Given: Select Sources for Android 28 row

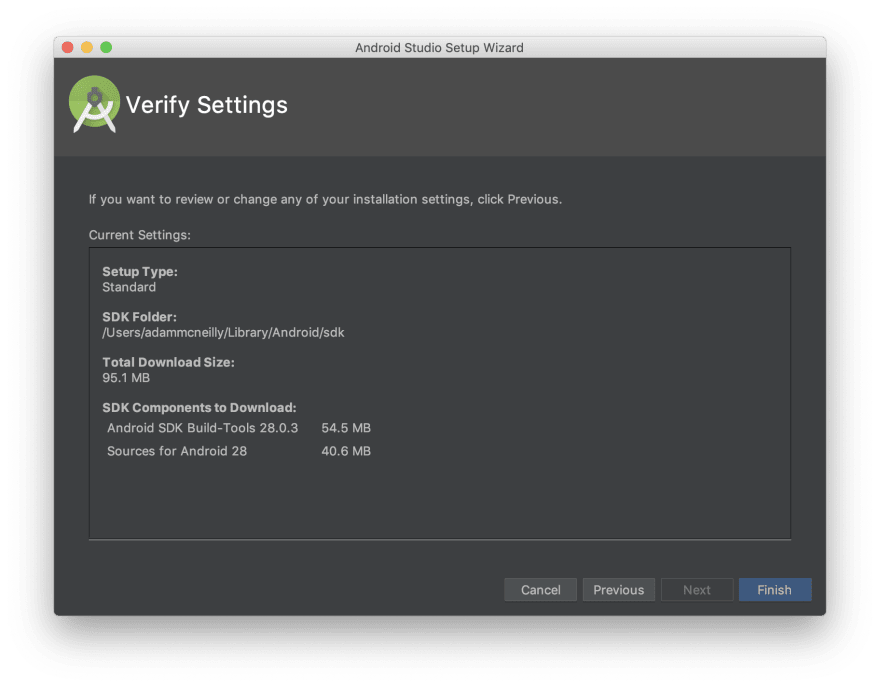Looking at the screenshot, I should click(x=239, y=451).
